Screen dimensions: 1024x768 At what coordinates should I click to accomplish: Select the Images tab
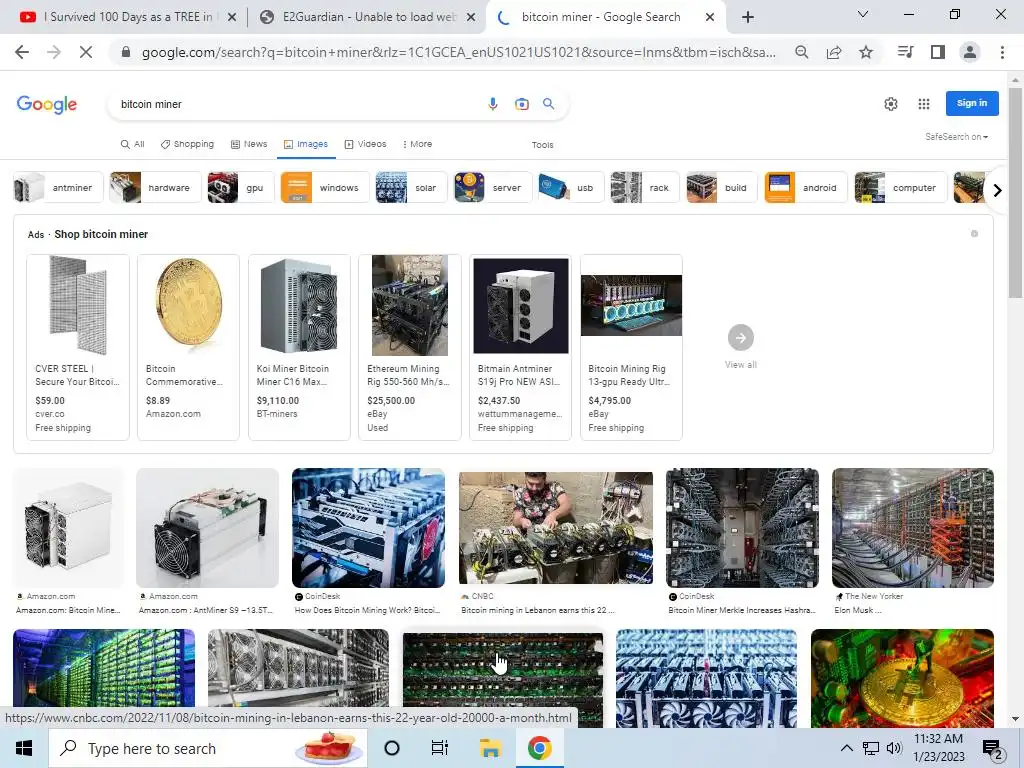click(x=306, y=144)
